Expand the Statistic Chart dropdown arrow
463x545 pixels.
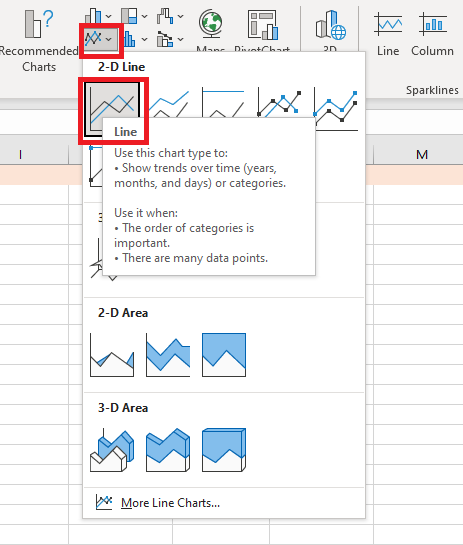145,39
